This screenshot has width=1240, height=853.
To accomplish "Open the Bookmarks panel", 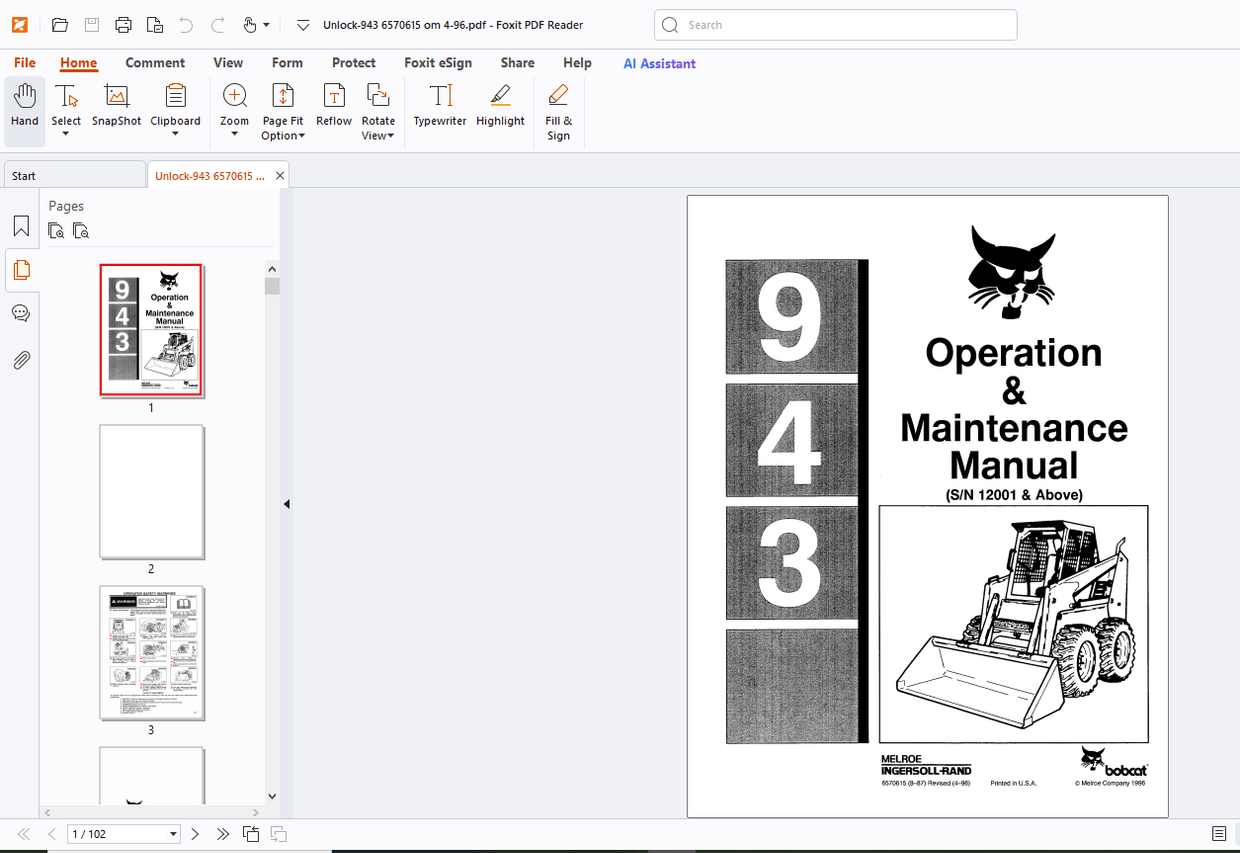I will coord(21,226).
